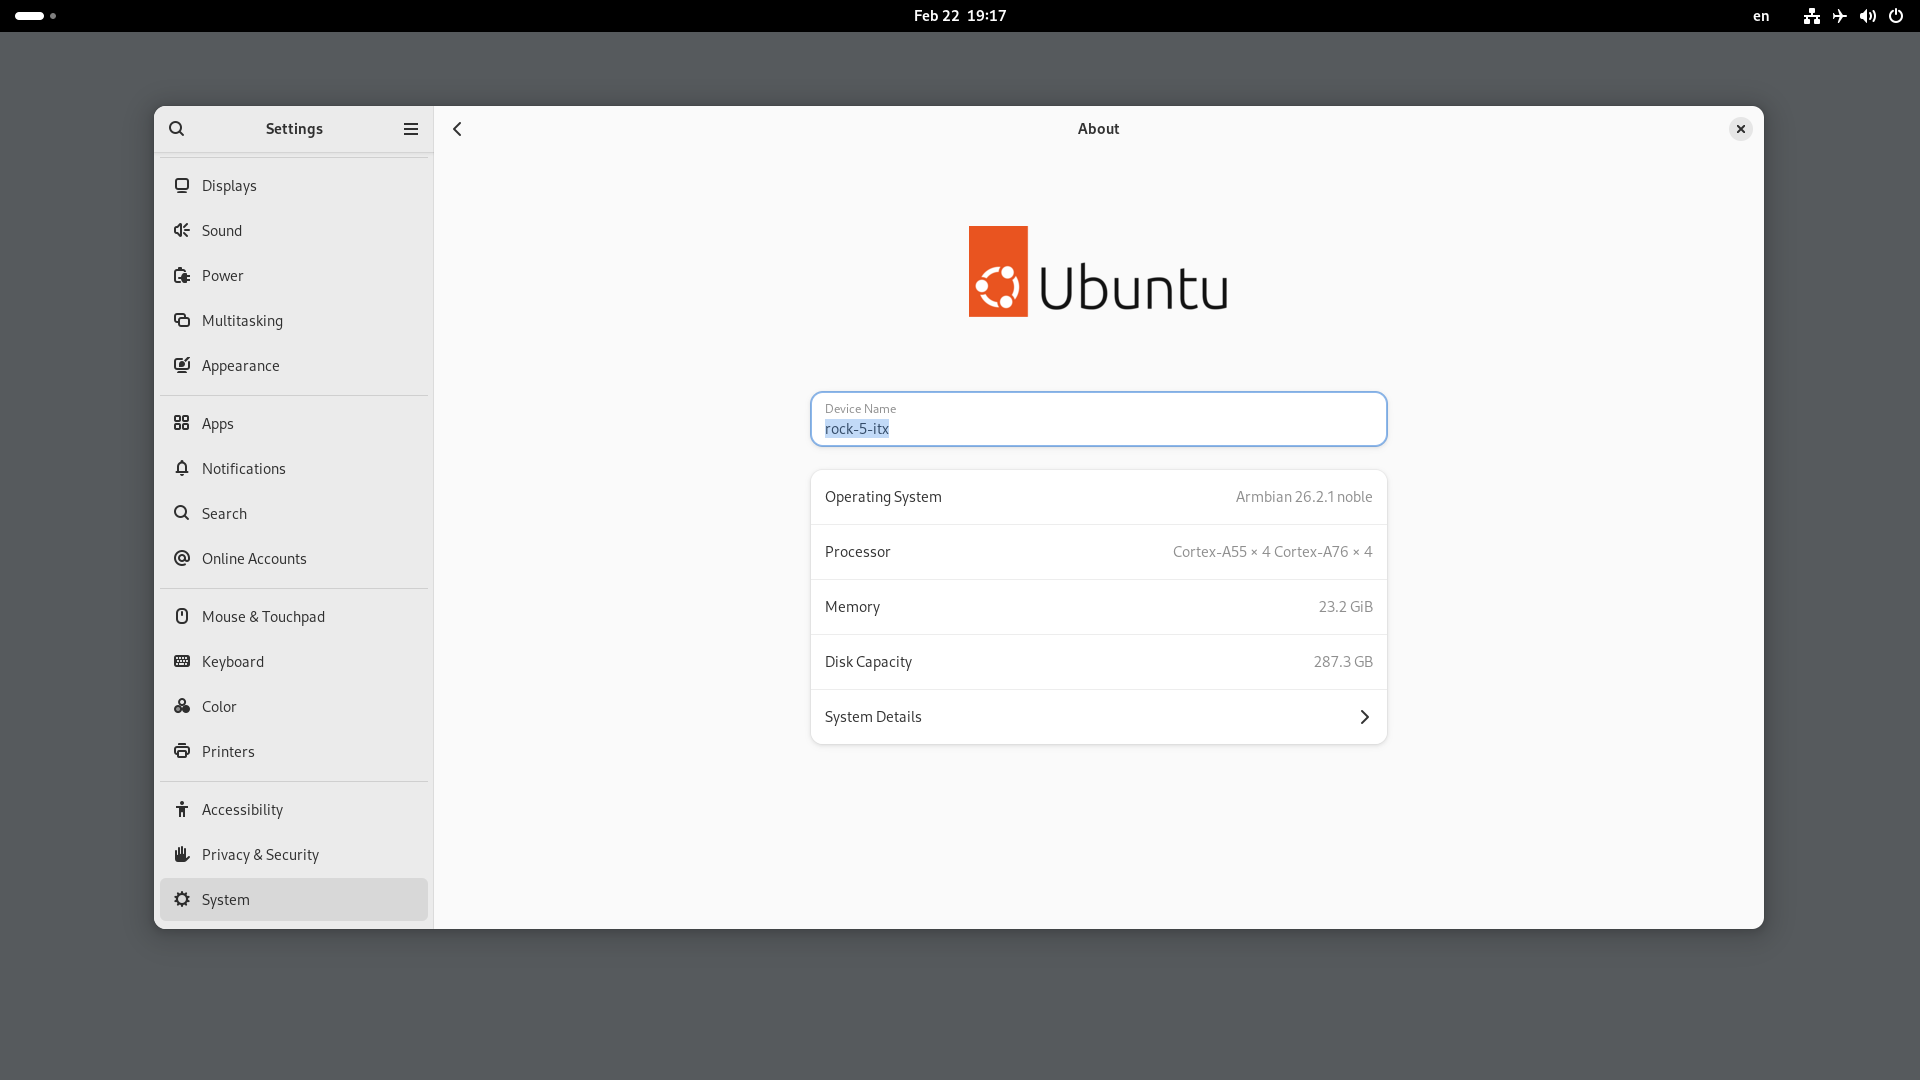
Task: Click the search magnifier icon in Settings header
Action: pos(177,129)
